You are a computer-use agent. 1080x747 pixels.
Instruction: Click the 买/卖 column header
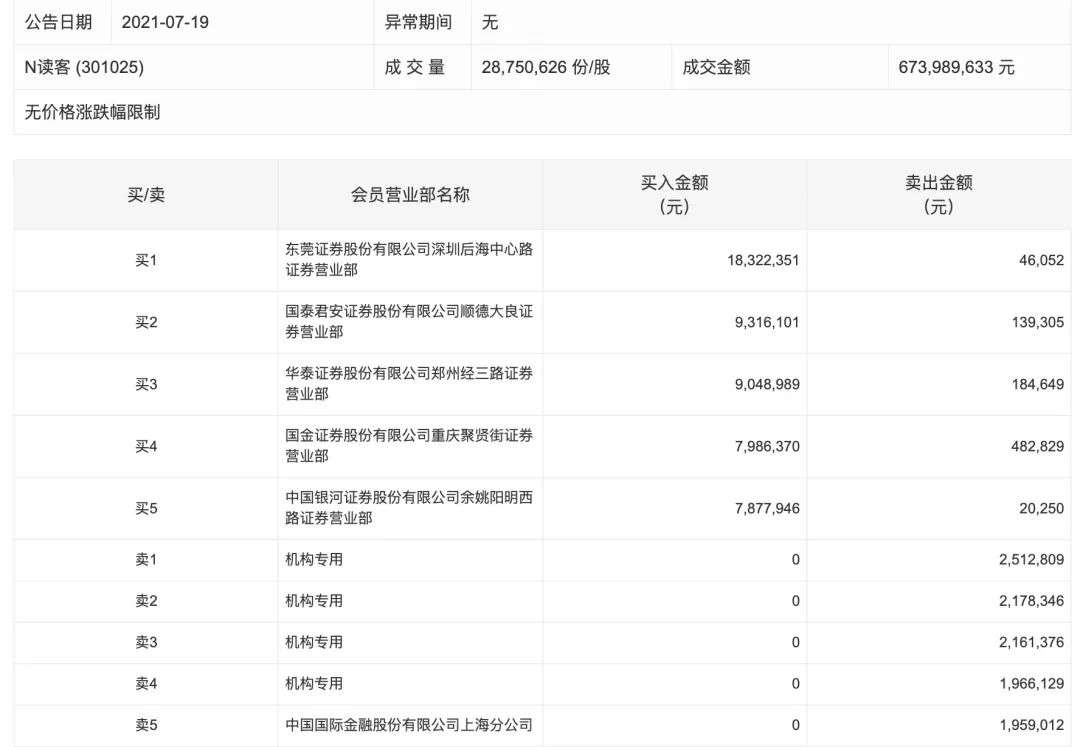146,195
